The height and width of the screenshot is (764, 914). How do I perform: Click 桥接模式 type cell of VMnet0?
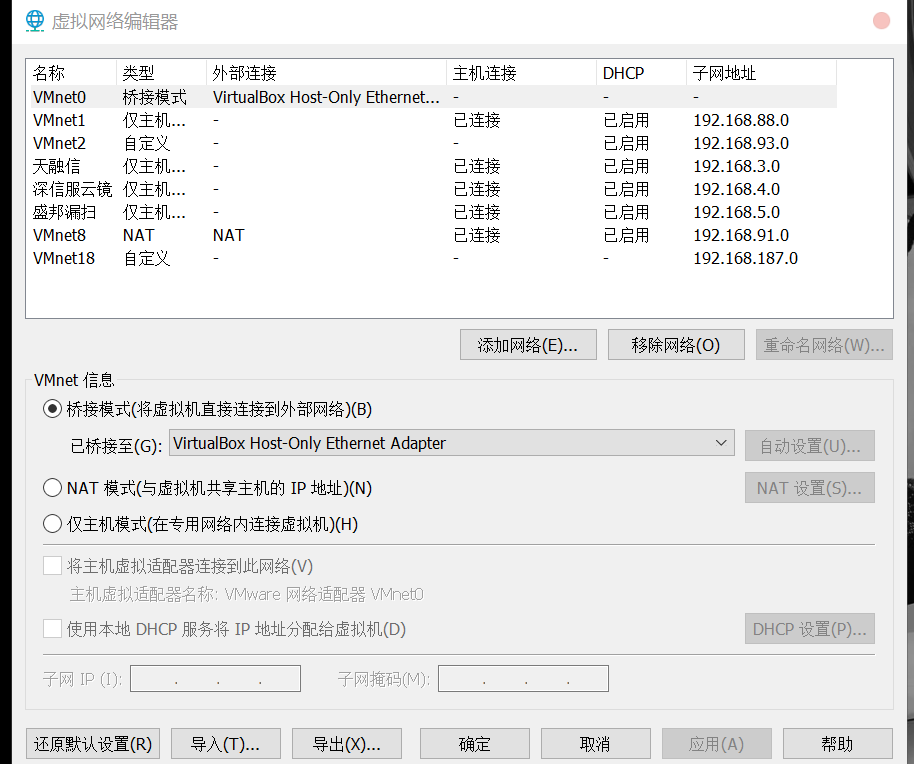[x=154, y=97]
